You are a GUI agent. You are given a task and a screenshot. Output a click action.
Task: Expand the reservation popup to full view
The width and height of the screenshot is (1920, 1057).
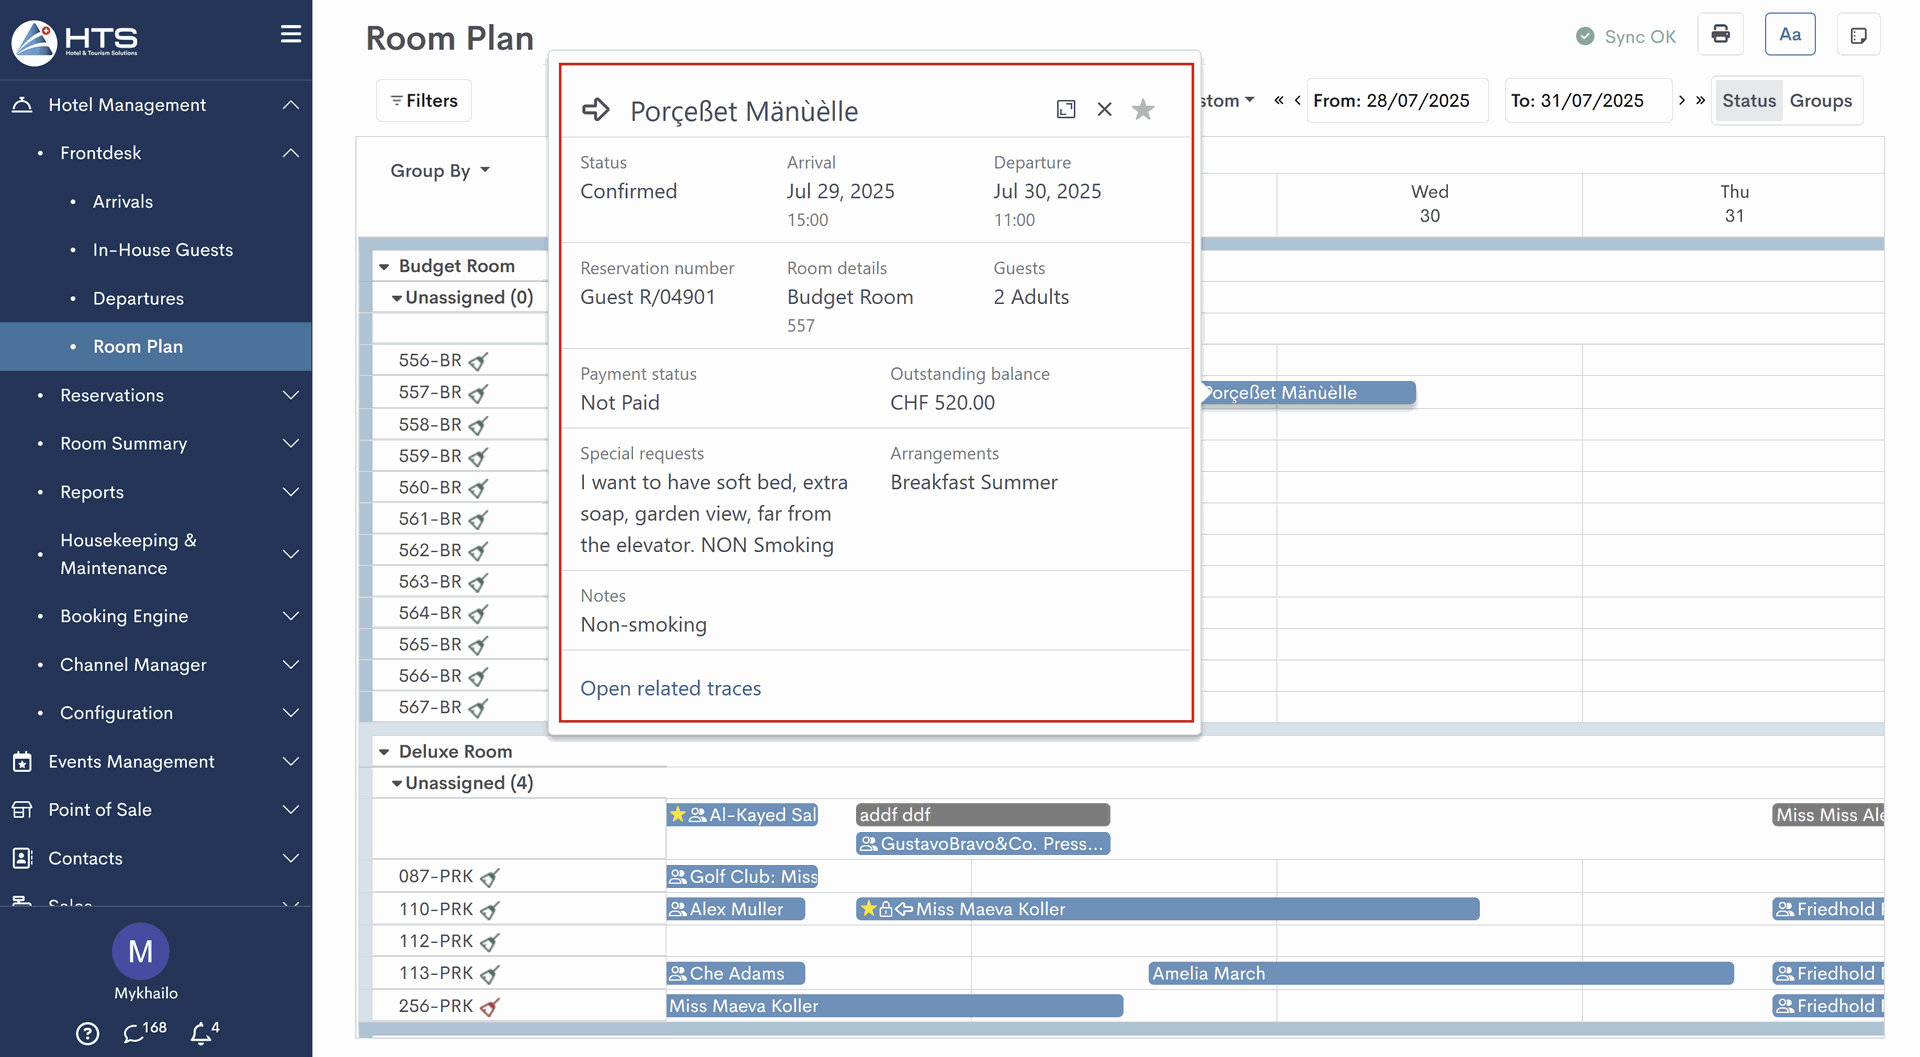pyautogui.click(x=1066, y=110)
